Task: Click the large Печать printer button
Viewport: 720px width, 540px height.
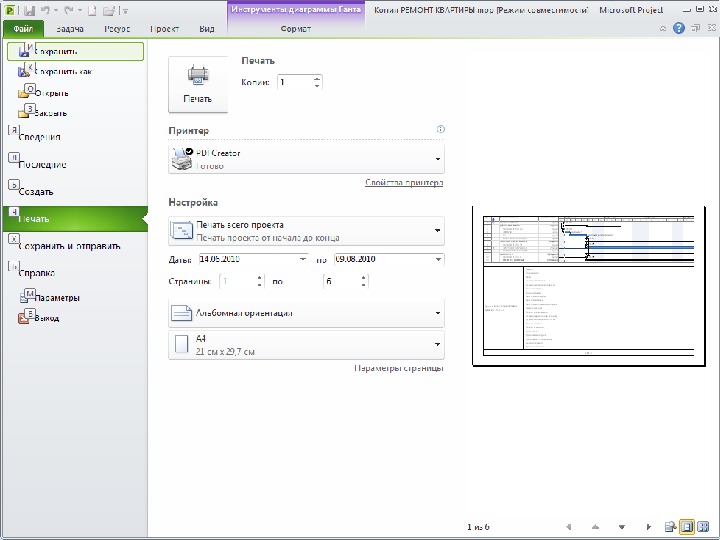Action: point(198,84)
